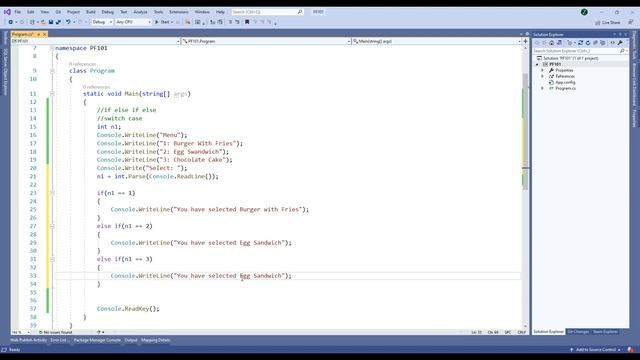Click No issues found indicator
Image resolution: width=640 pixels, height=360 pixels.
point(56,332)
